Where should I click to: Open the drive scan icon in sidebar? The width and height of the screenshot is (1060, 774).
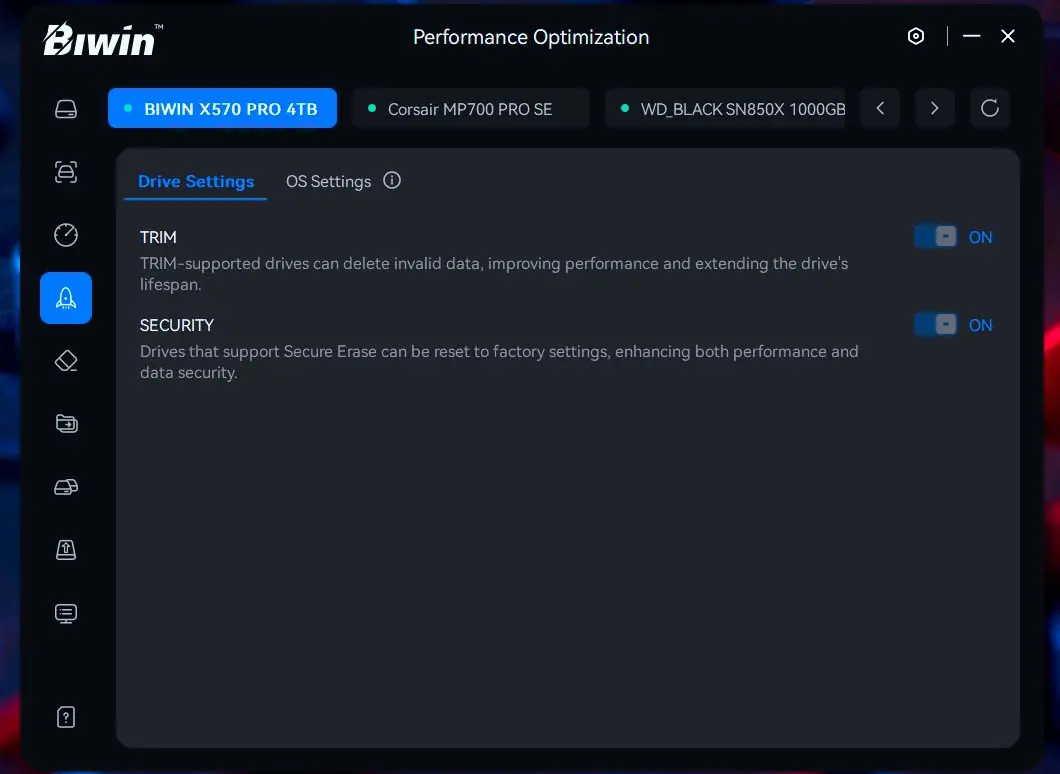[x=66, y=172]
